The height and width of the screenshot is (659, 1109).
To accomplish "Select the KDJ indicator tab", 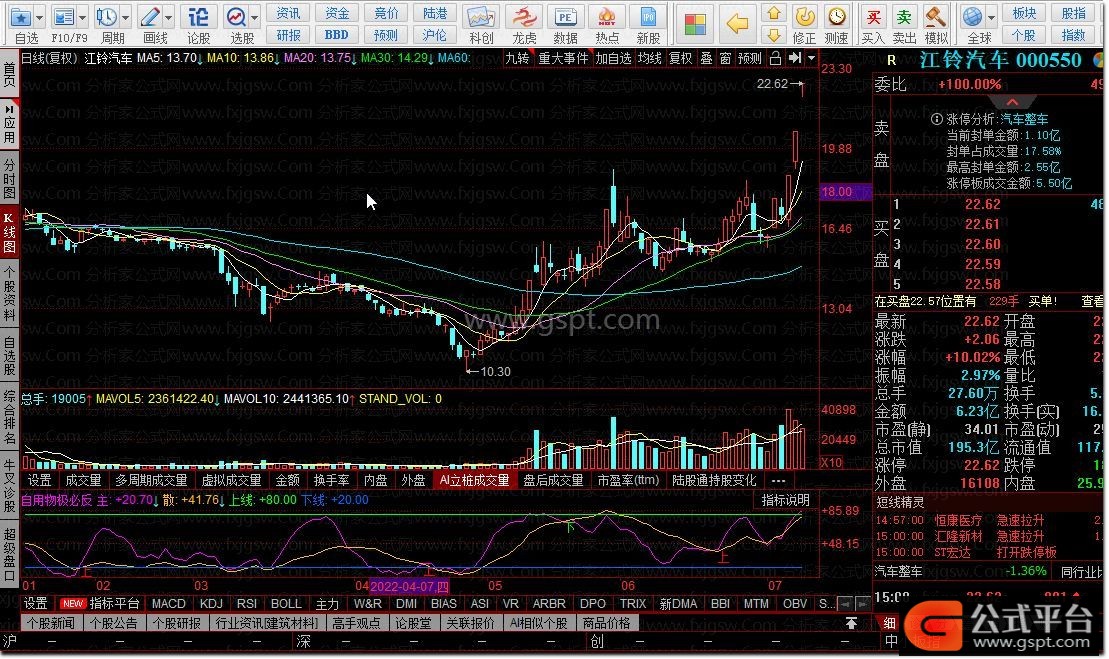I will click(211, 603).
